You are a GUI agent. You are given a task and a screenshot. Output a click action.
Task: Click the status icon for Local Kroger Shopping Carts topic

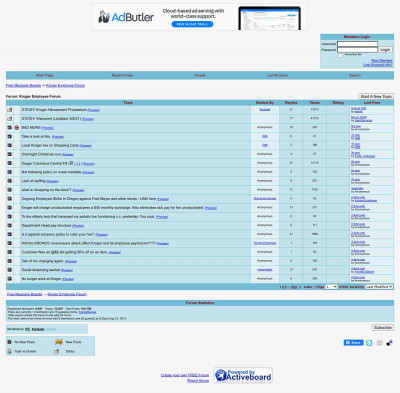click(x=10, y=145)
